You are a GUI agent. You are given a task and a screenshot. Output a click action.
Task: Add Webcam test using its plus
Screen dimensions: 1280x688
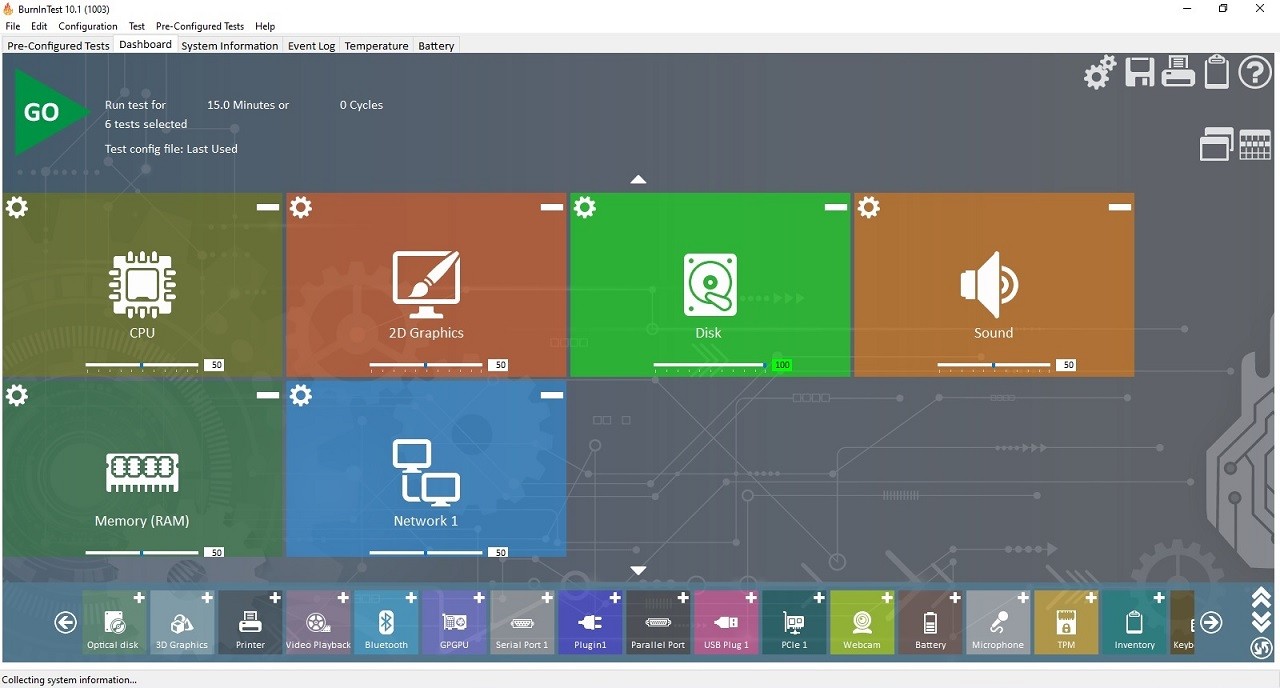(x=887, y=598)
